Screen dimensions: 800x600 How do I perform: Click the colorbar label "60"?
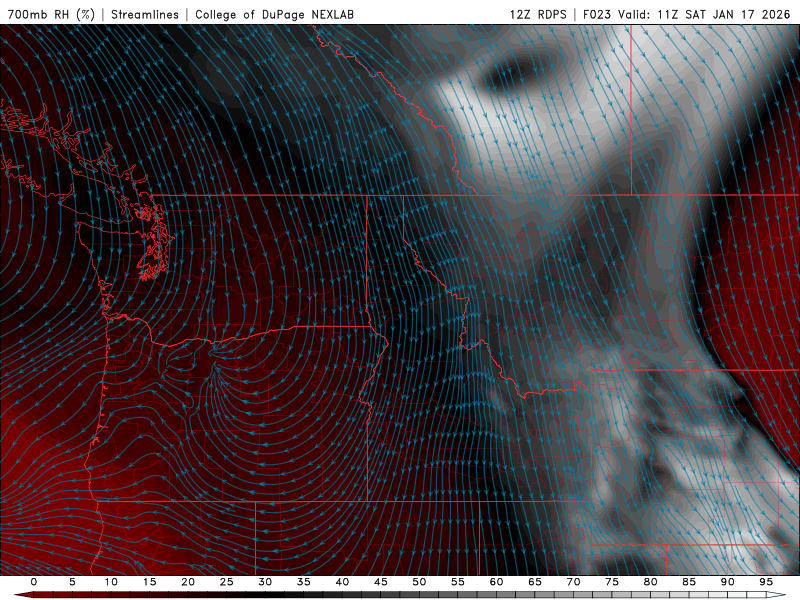pos(496,582)
